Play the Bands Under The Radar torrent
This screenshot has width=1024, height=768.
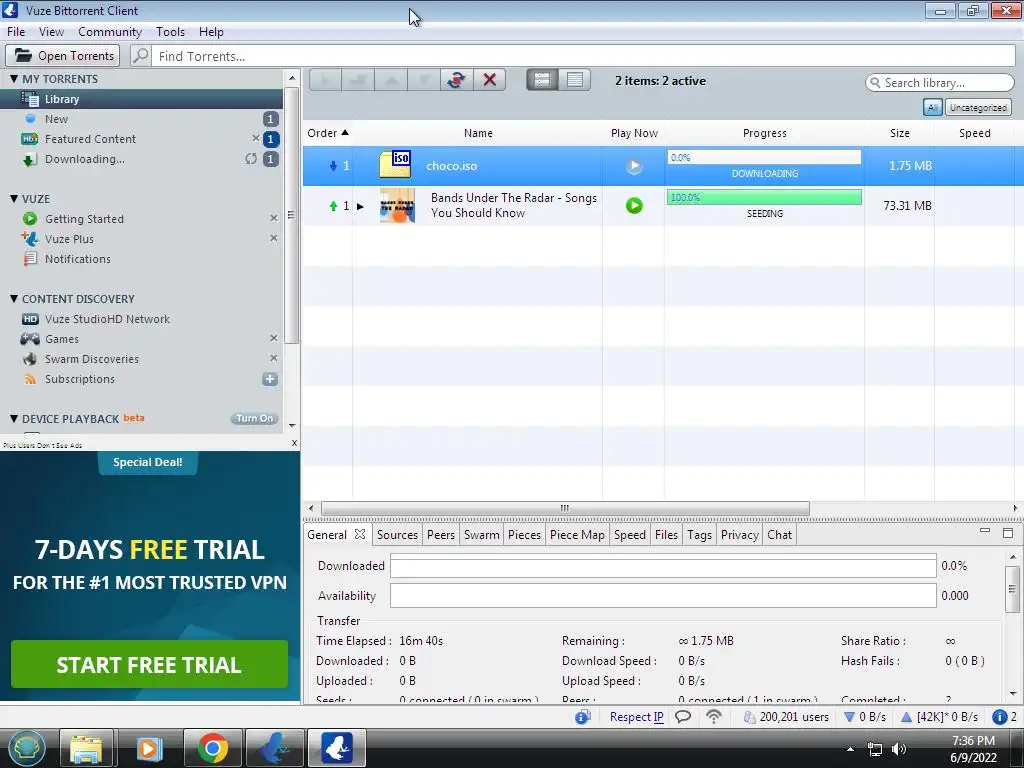coord(633,206)
